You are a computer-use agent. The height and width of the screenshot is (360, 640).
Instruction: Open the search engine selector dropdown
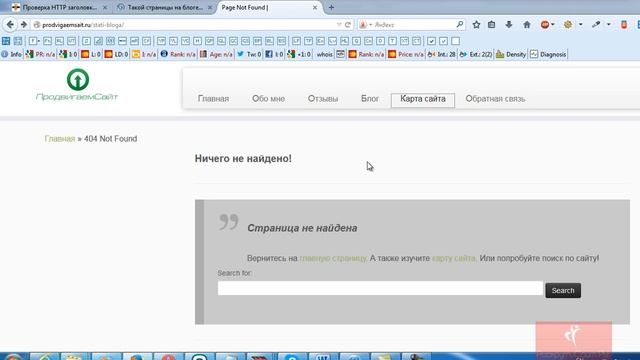coord(365,25)
